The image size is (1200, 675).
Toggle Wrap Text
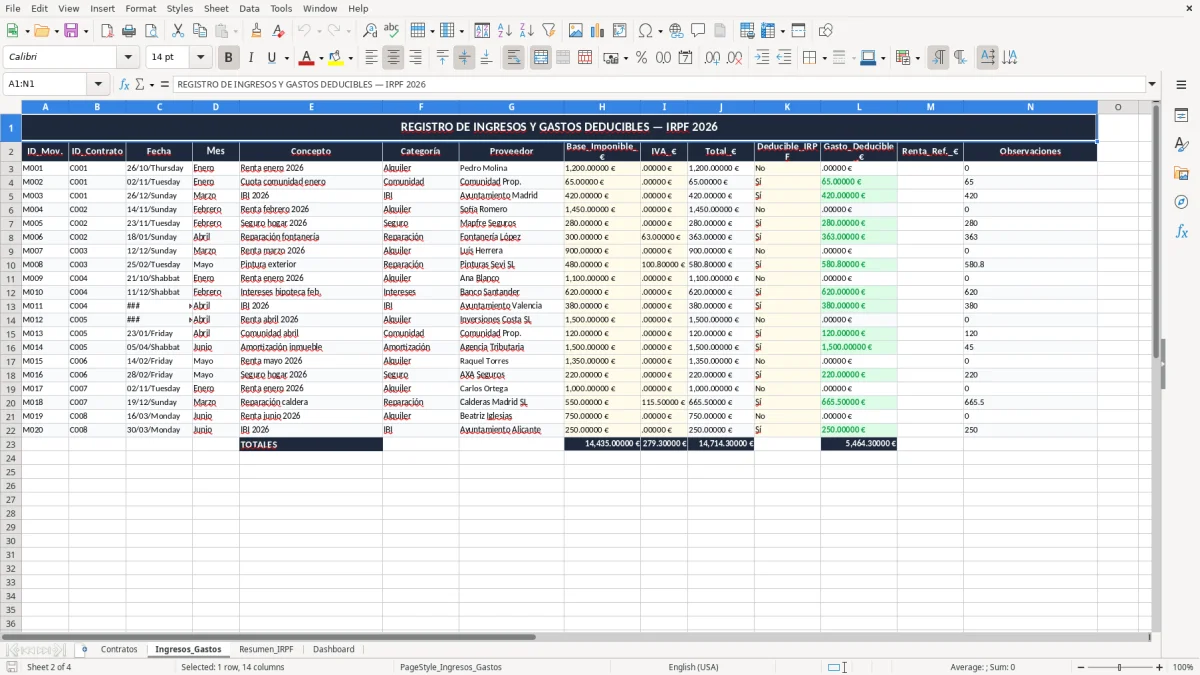coord(513,58)
